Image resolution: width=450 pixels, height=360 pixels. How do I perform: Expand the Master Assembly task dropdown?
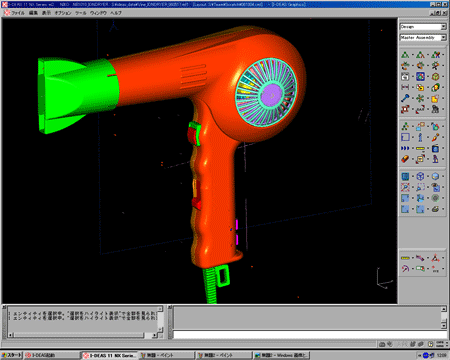coord(443,38)
